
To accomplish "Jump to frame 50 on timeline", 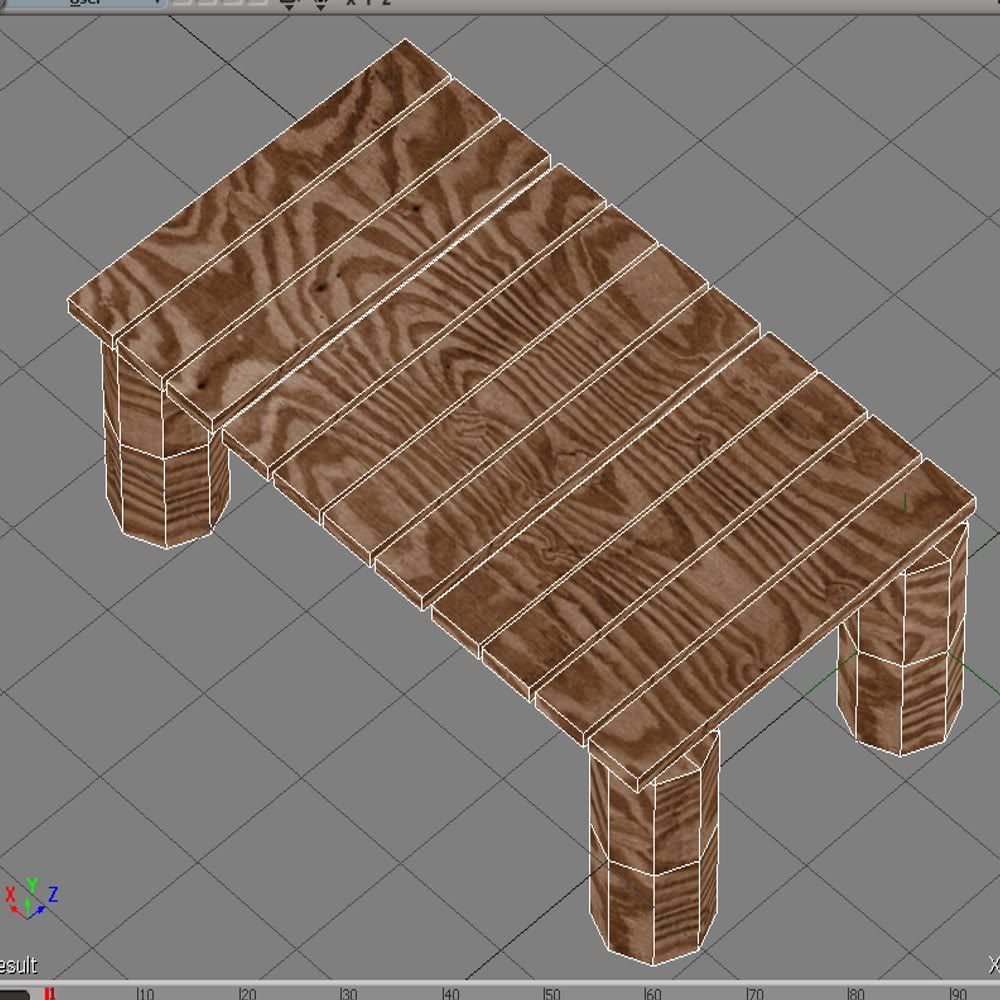I will 552,994.
